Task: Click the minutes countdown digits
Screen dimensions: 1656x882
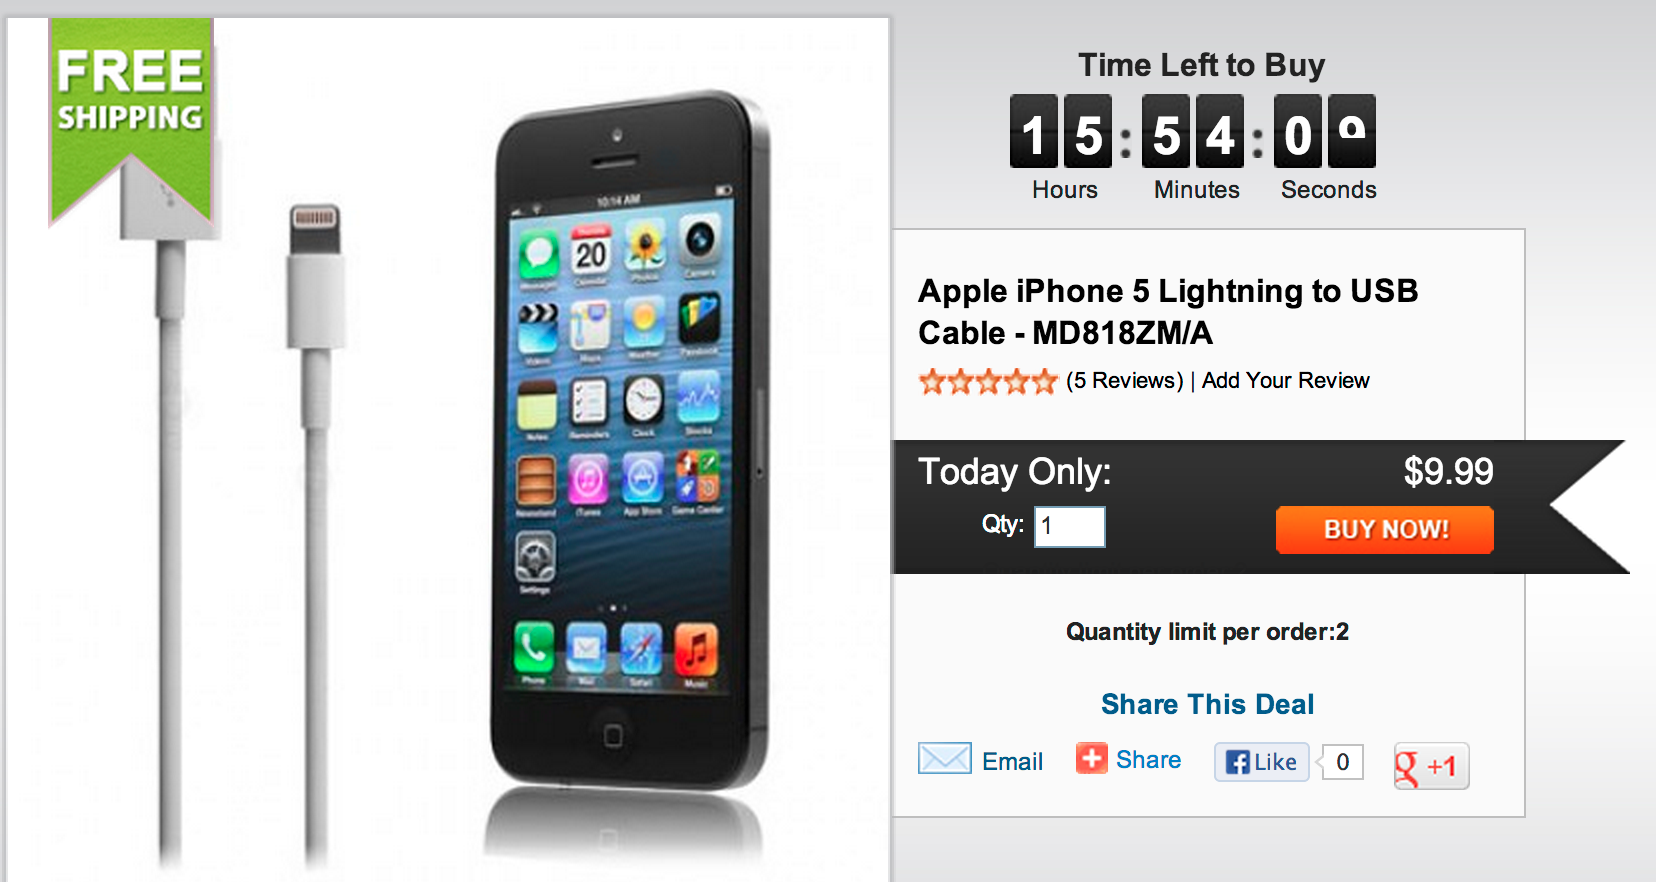Action: [1193, 132]
